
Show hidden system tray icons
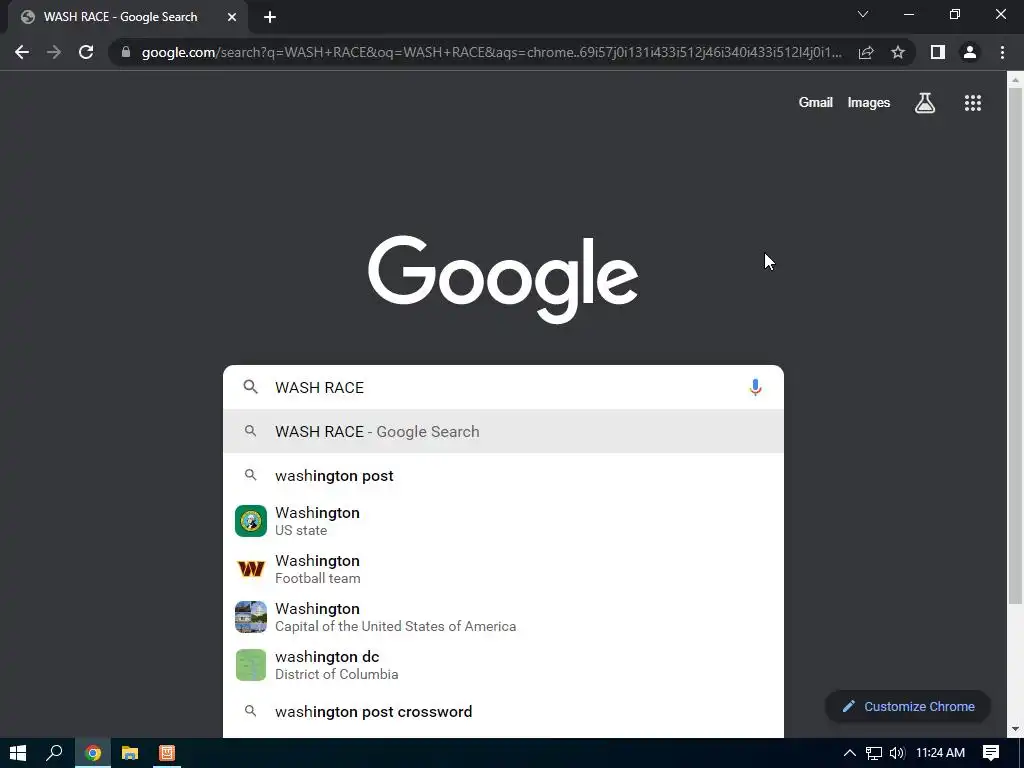(850, 753)
